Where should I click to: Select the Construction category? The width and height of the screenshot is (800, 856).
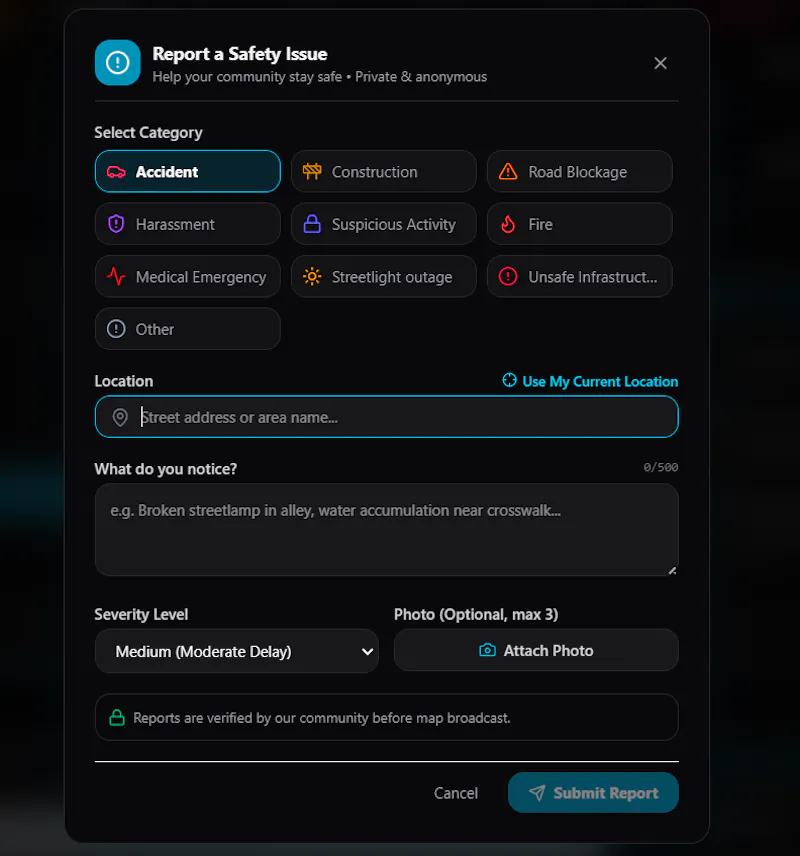[x=383, y=171]
